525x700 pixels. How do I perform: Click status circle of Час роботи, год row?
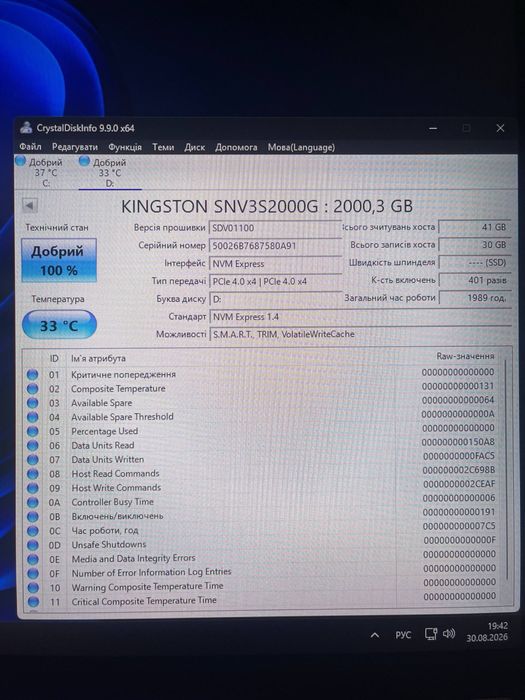[x=33, y=531]
